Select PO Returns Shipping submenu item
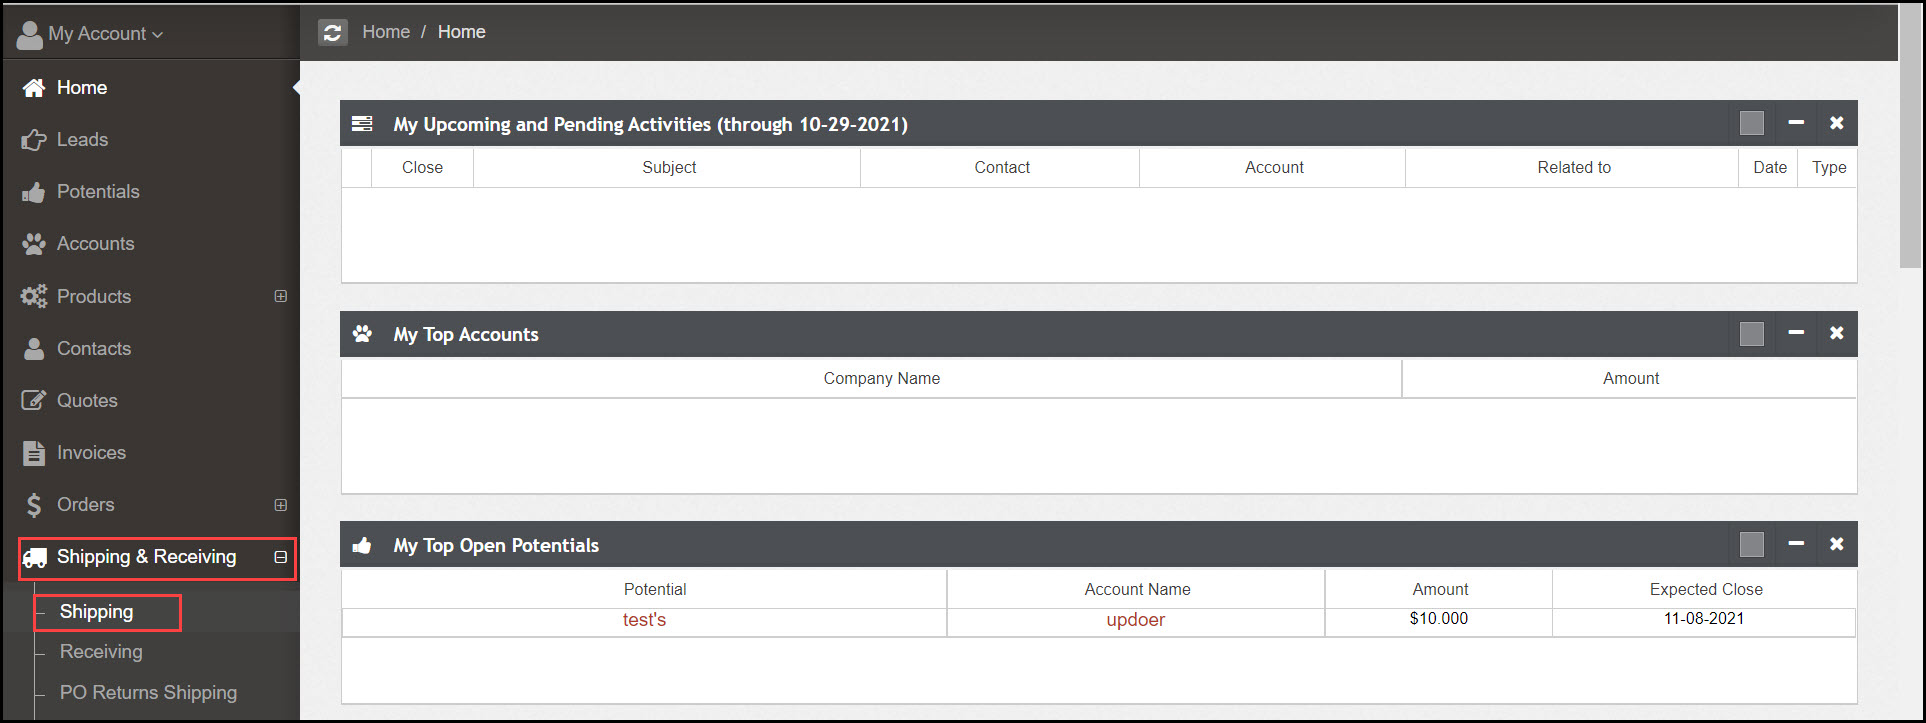The width and height of the screenshot is (1926, 723). [x=148, y=693]
